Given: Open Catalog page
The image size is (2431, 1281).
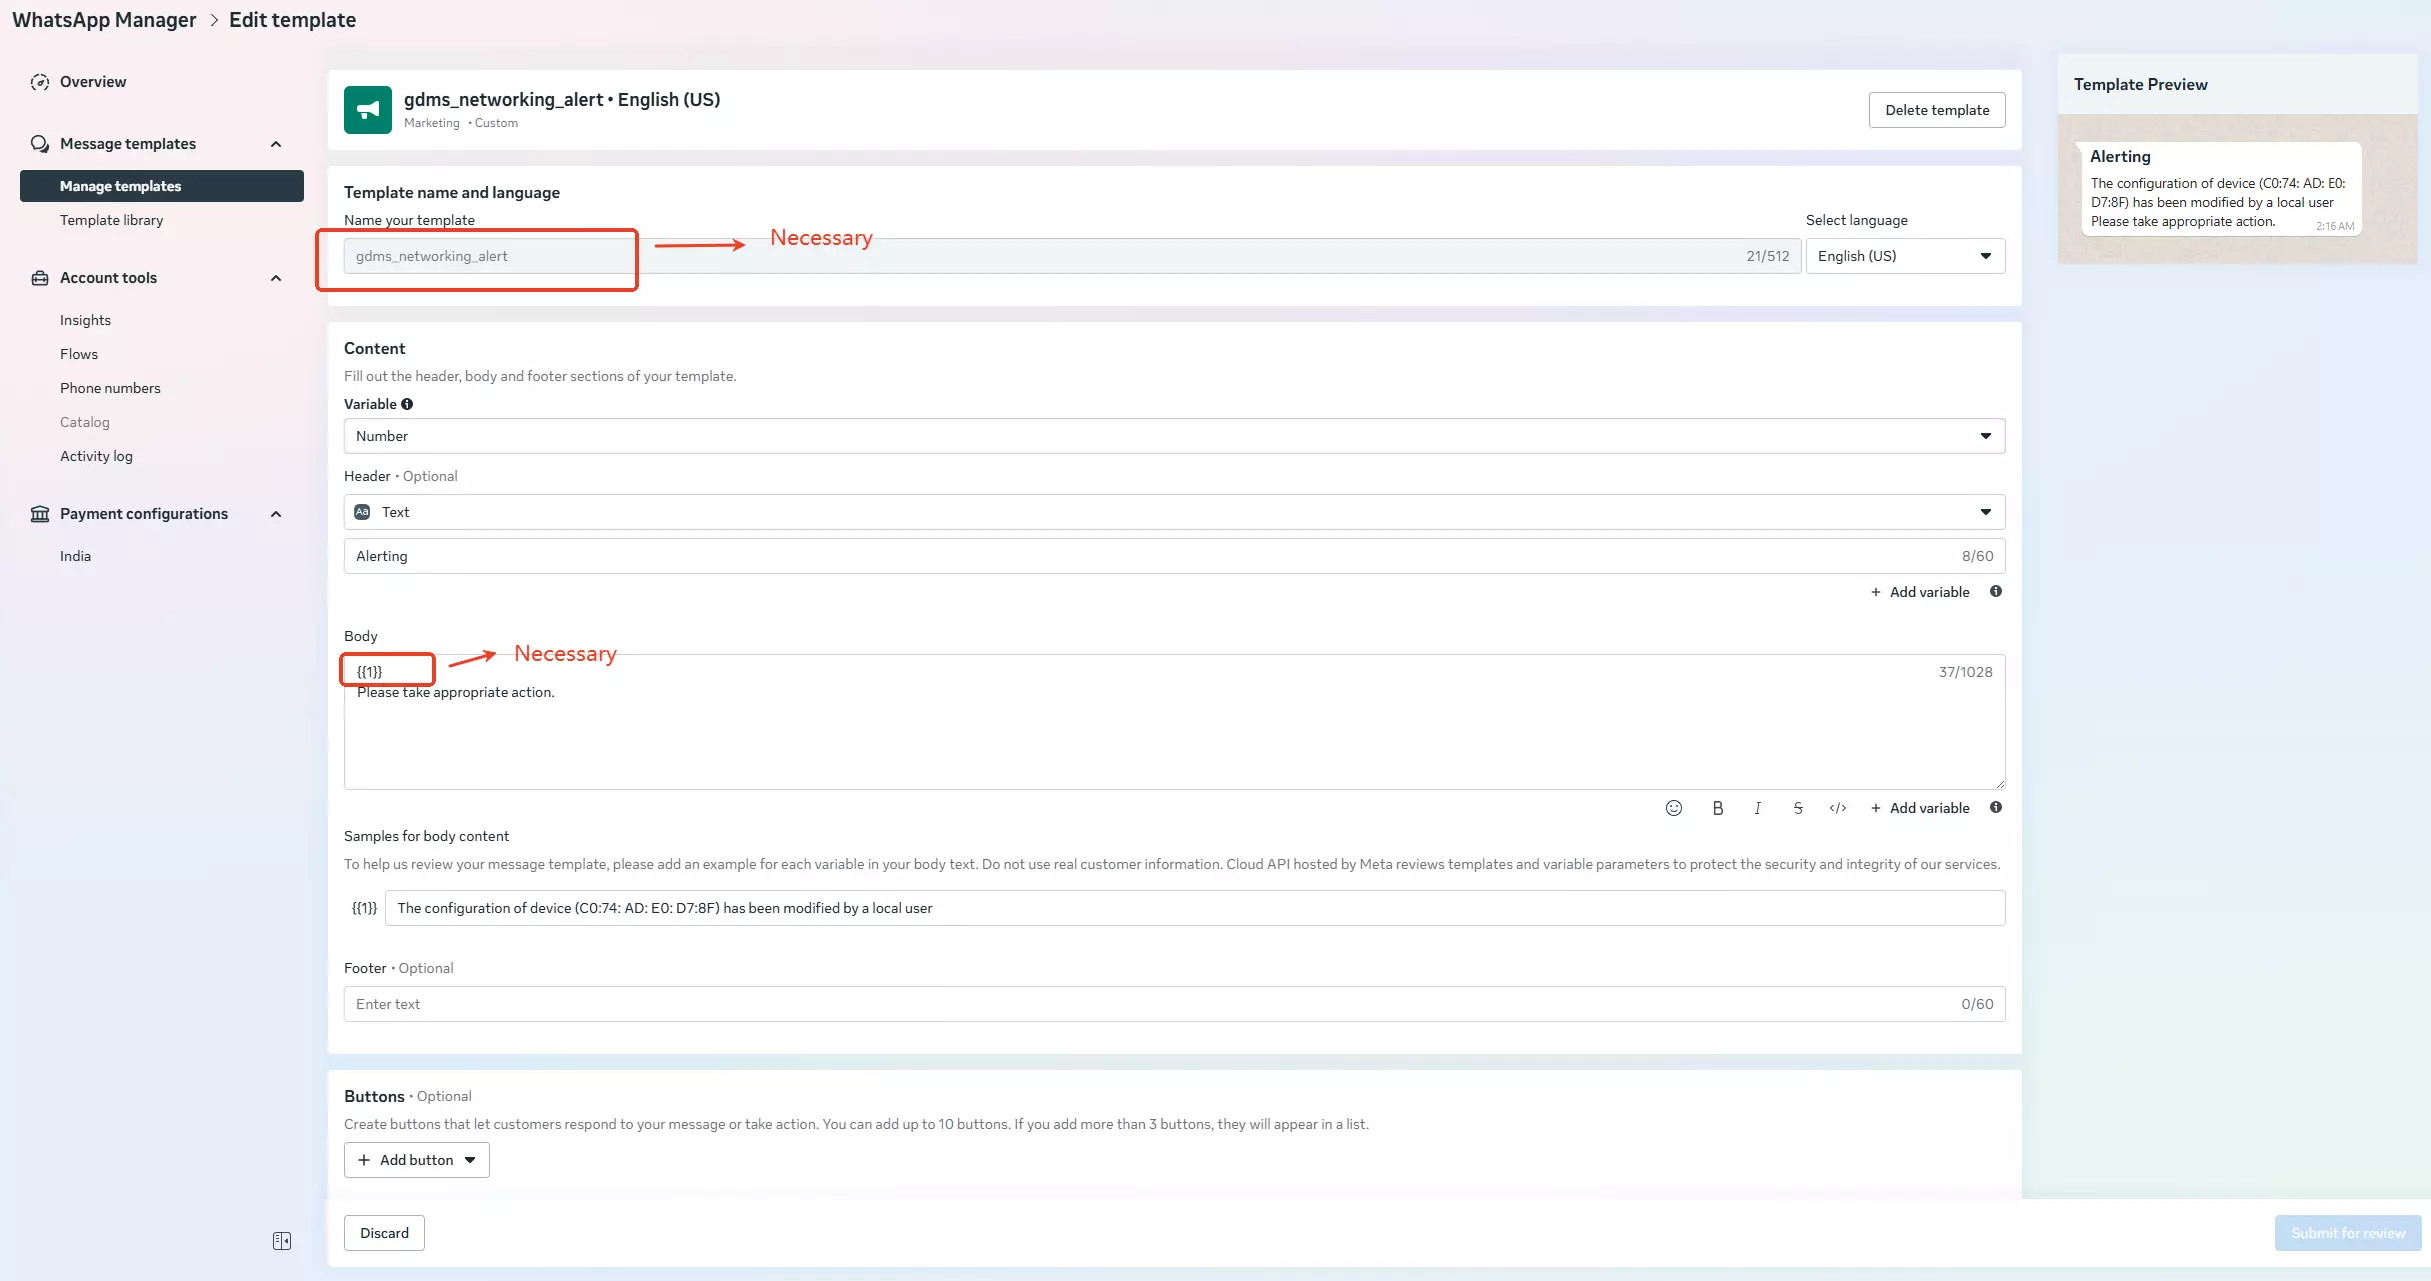Looking at the screenshot, I should [x=85, y=422].
